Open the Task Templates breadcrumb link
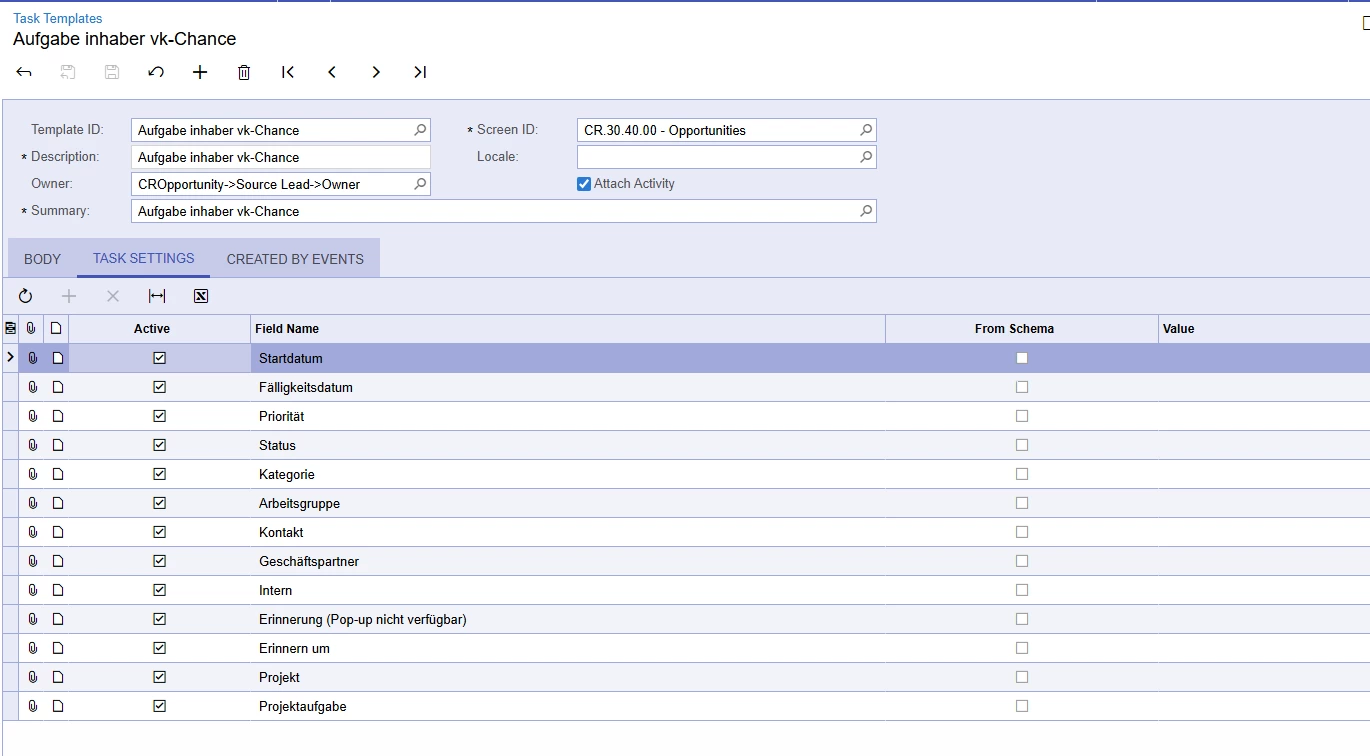The height and width of the screenshot is (756, 1370). coord(58,18)
